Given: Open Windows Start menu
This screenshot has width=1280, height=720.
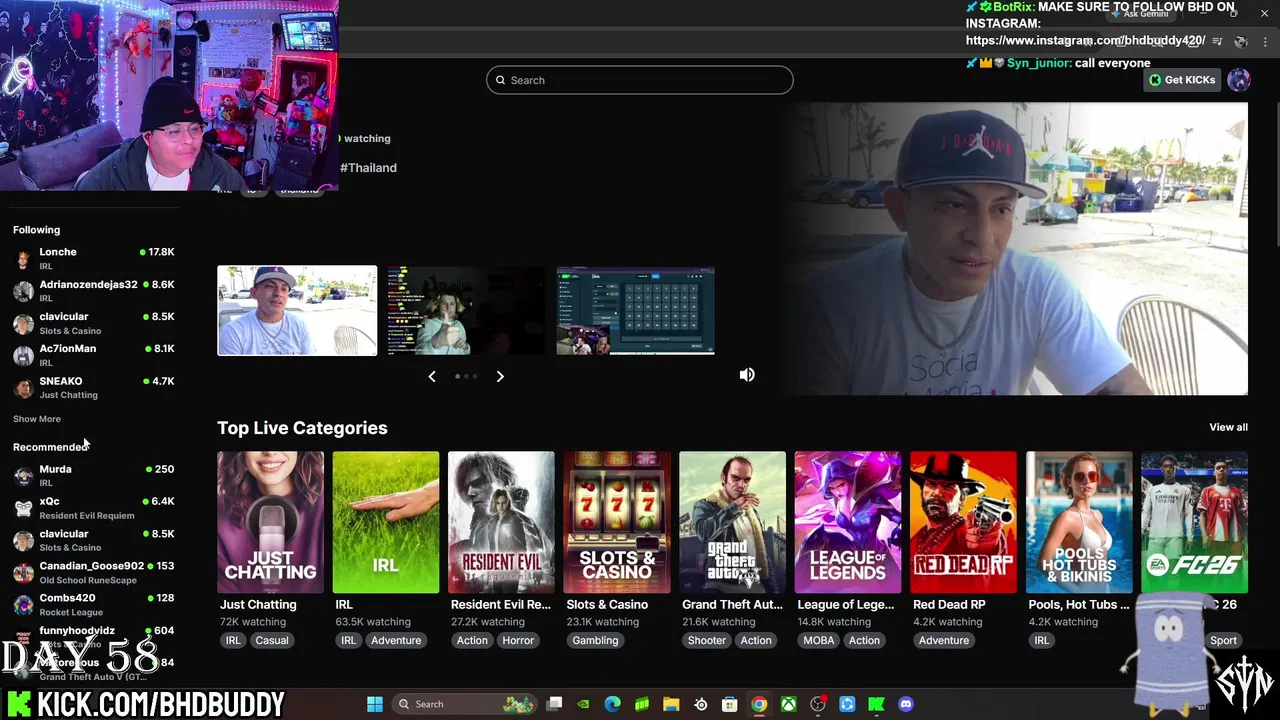Looking at the screenshot, I should click(x=375, y=704).
